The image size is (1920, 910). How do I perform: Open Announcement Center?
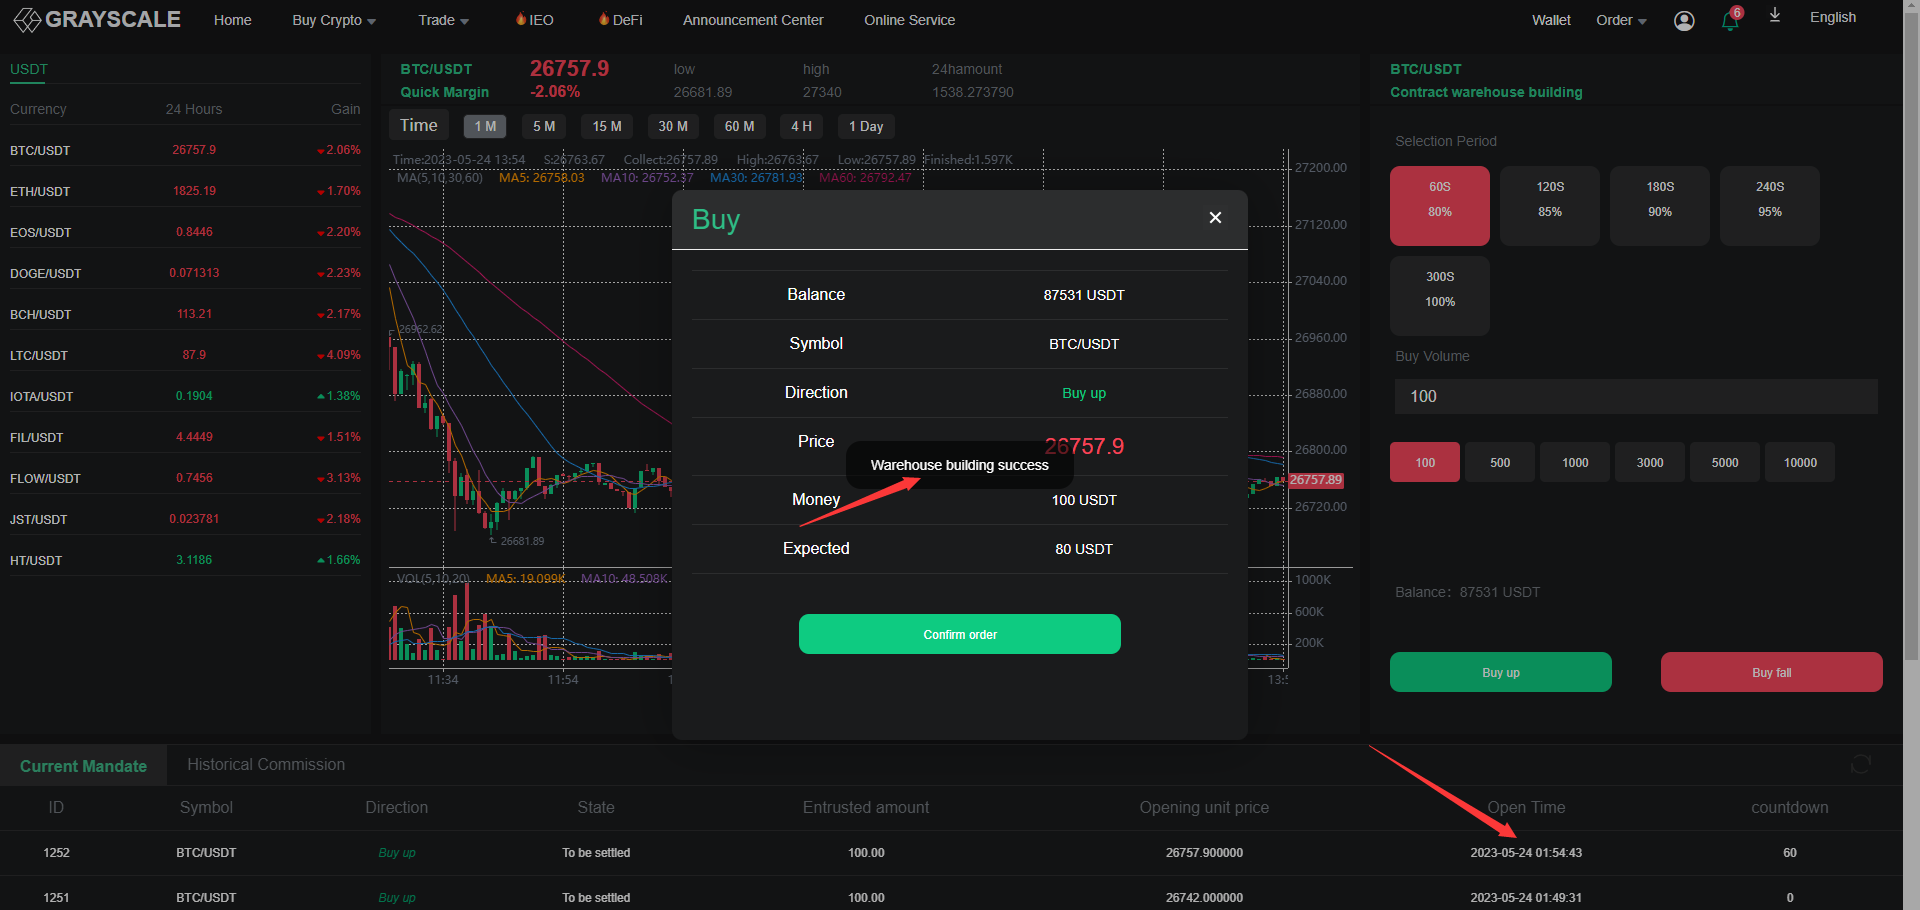[753, 20]
